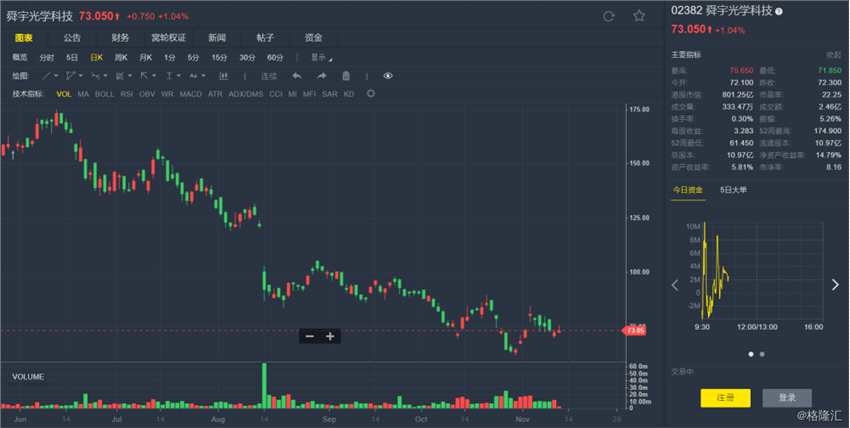Click the undo arrow in drawing toolbar
The height and width of the screenshot is (428, 850).
point(297,76)
